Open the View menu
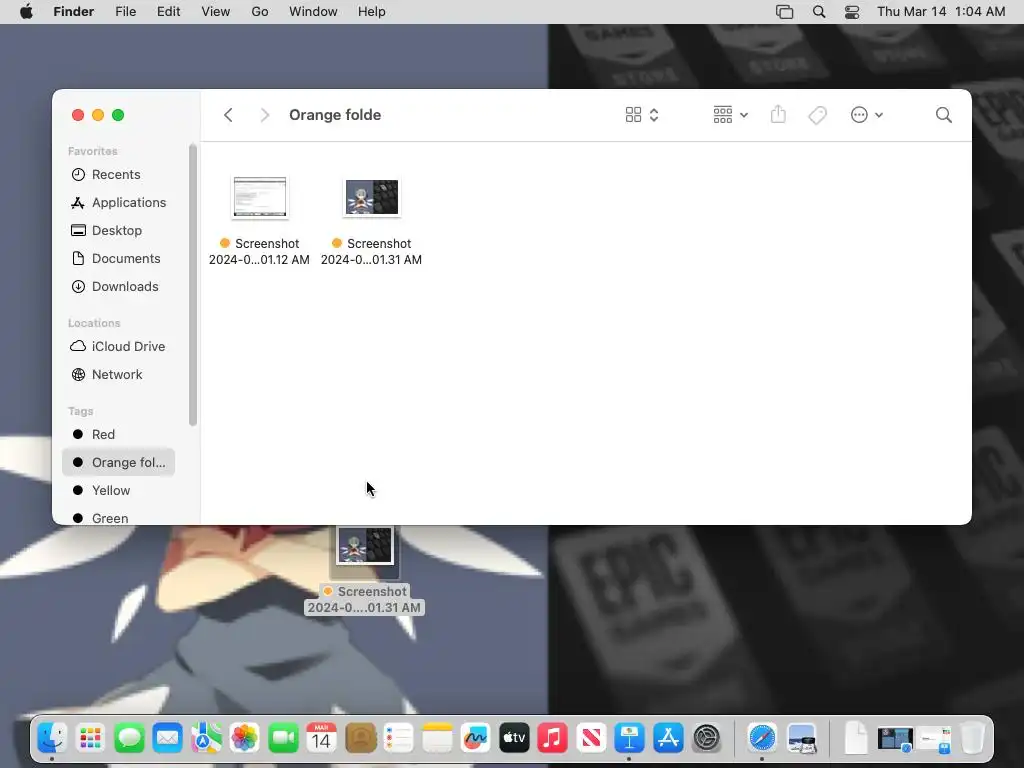The image size is (1024, 768). click(216, 12)
